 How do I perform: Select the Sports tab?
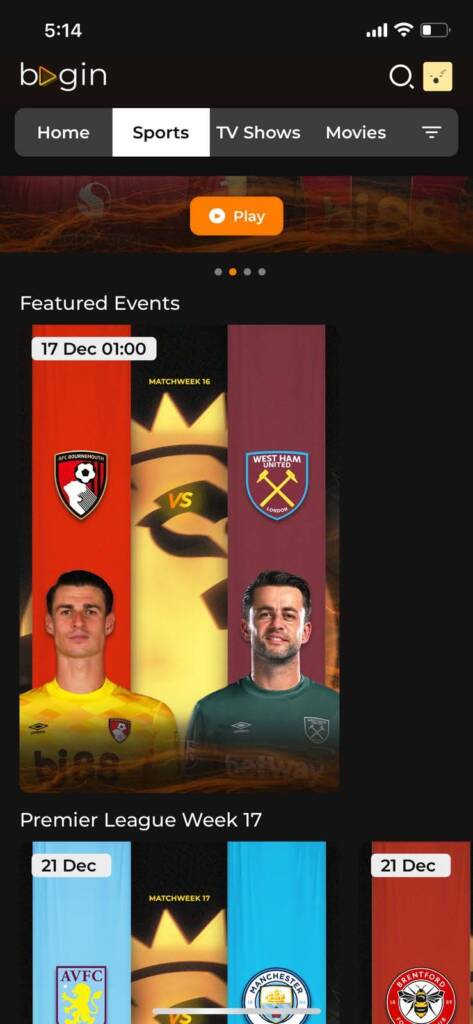coord(161,133)
